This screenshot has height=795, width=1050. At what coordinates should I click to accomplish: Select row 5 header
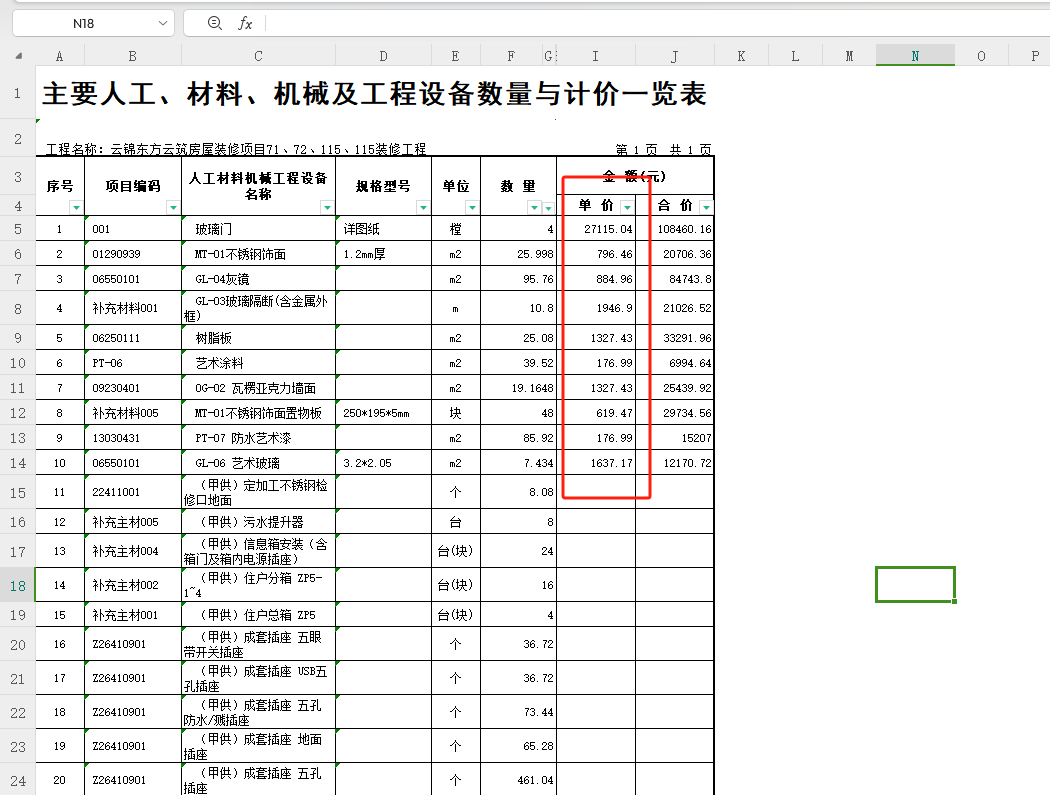click(17, 229)
